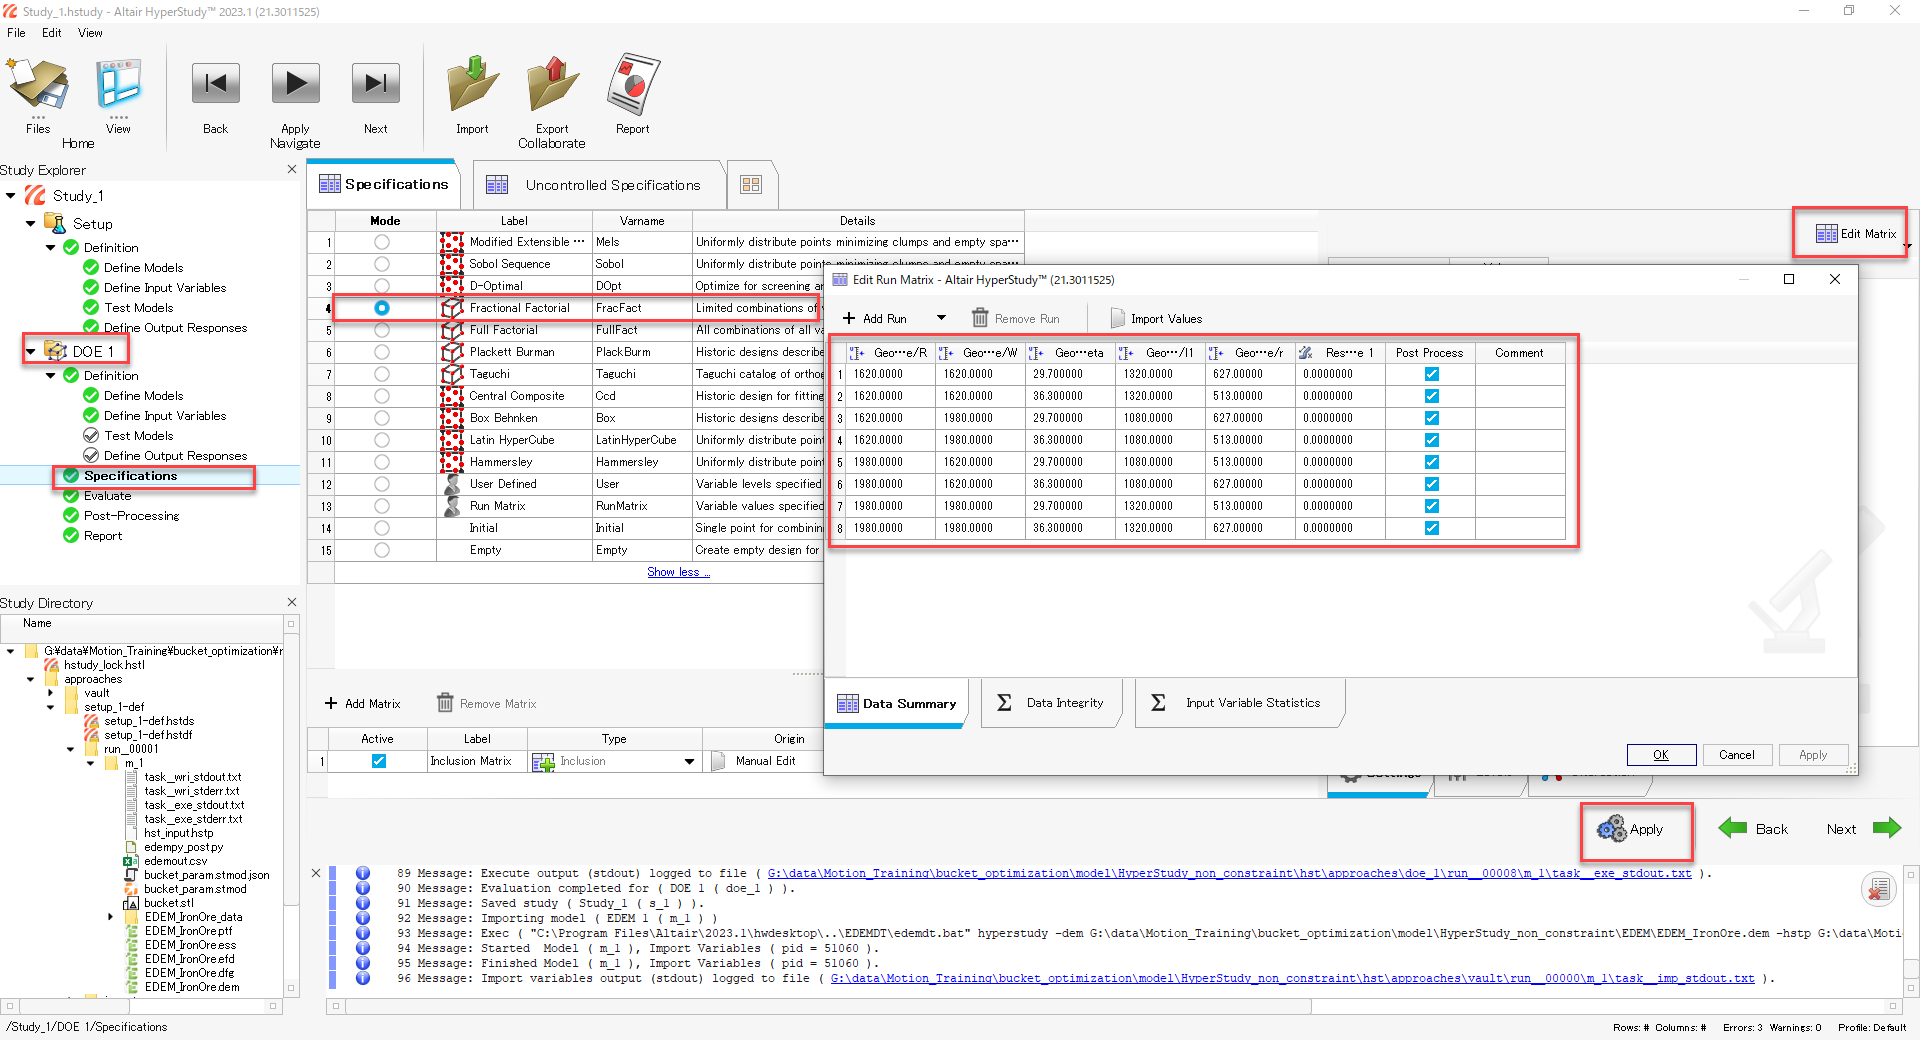Toggle Post Process checkbox for run 5
Viewport: 1920px width, 1040px height.
[1431, 462]
